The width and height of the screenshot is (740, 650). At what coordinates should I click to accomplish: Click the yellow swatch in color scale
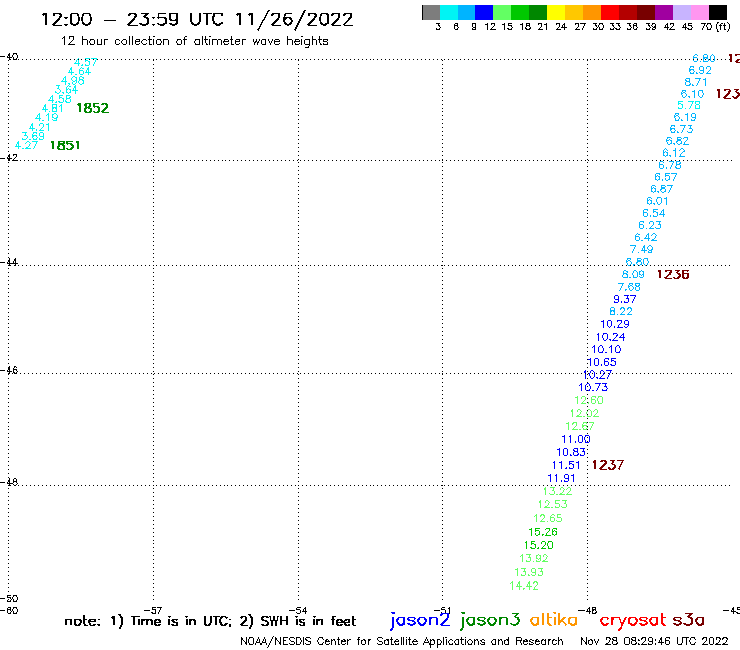tap(556, 12)
